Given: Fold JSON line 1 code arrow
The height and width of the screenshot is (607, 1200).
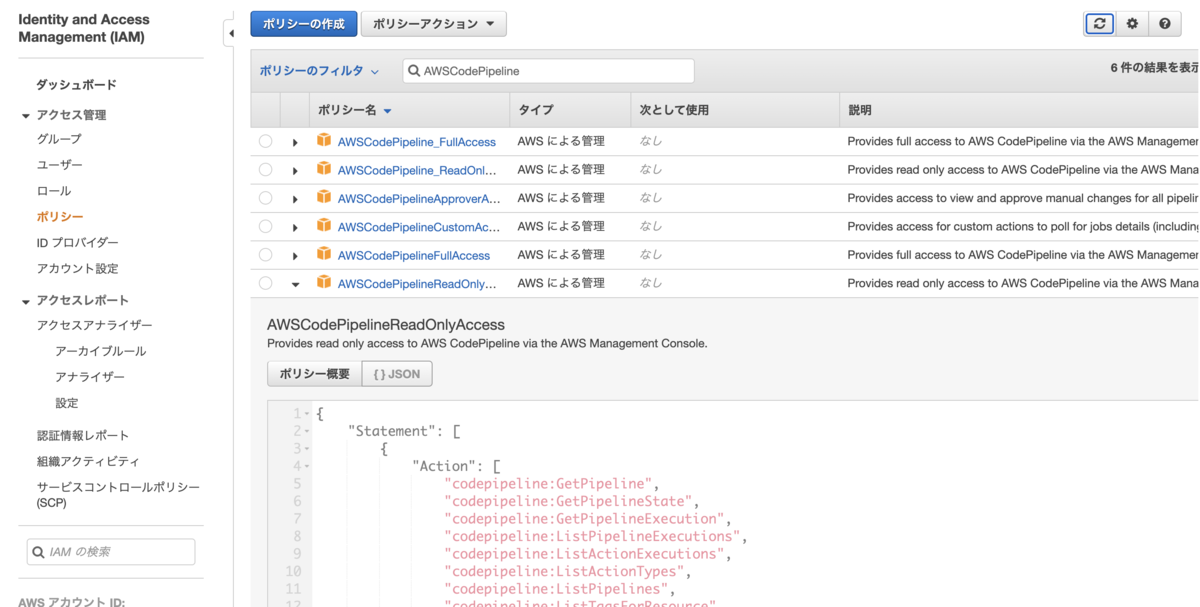Looking at the screenshot, I should (307, 414).
